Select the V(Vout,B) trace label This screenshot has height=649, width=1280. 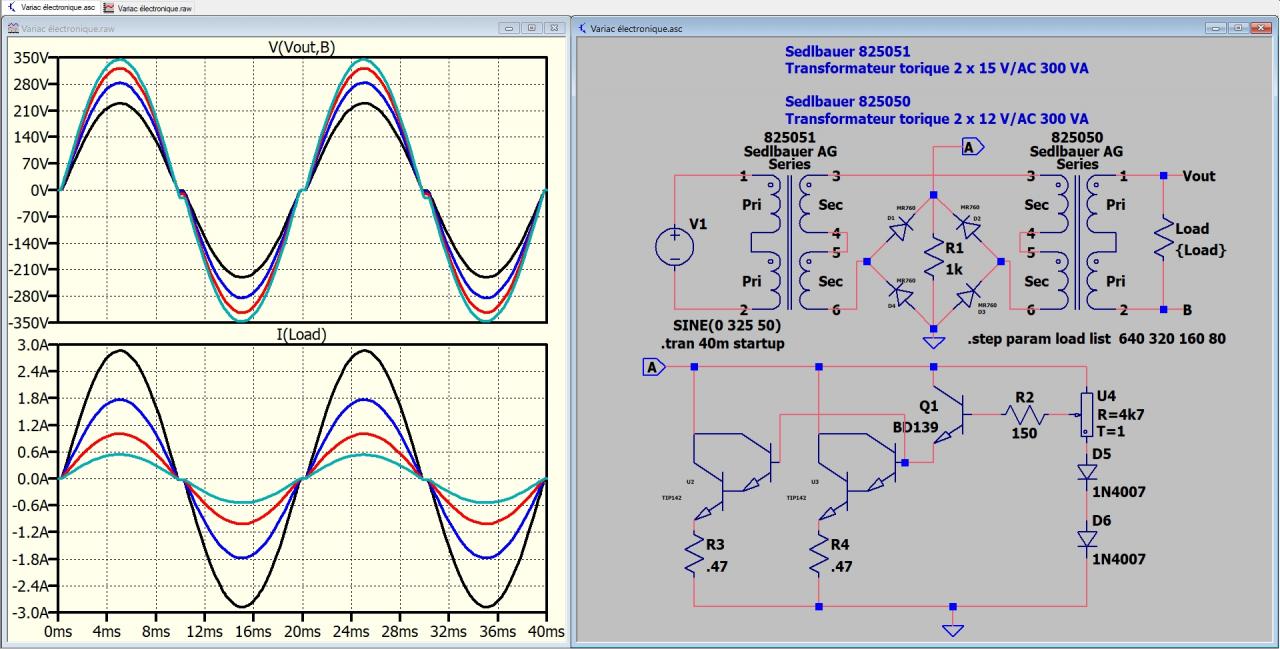[300, 45]
